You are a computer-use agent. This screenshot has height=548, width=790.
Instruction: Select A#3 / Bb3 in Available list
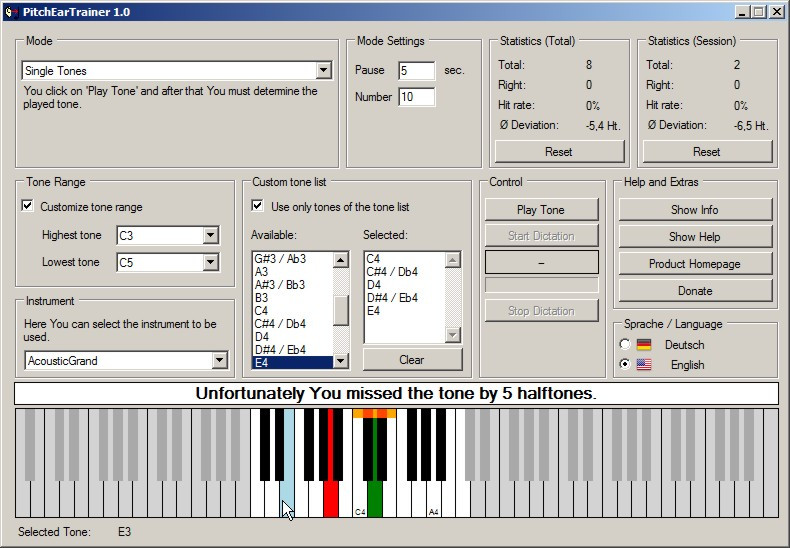click(292, 285)
